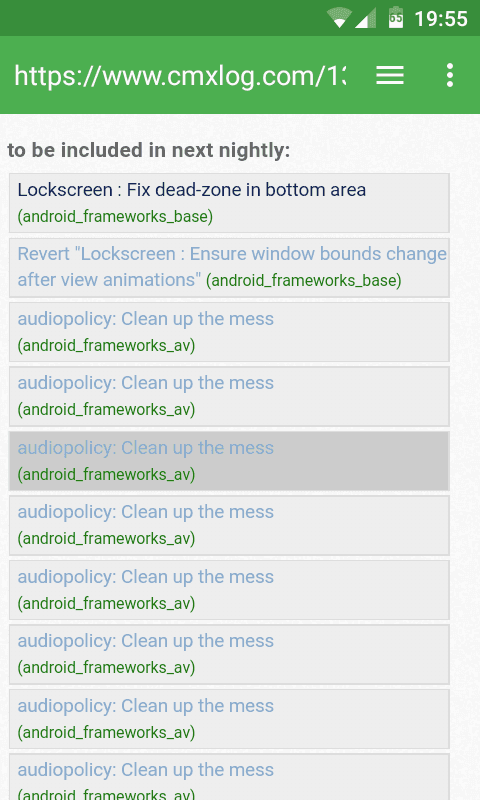
Task: Click 'to be included in next nightly' heading
Action: [148, 151]
